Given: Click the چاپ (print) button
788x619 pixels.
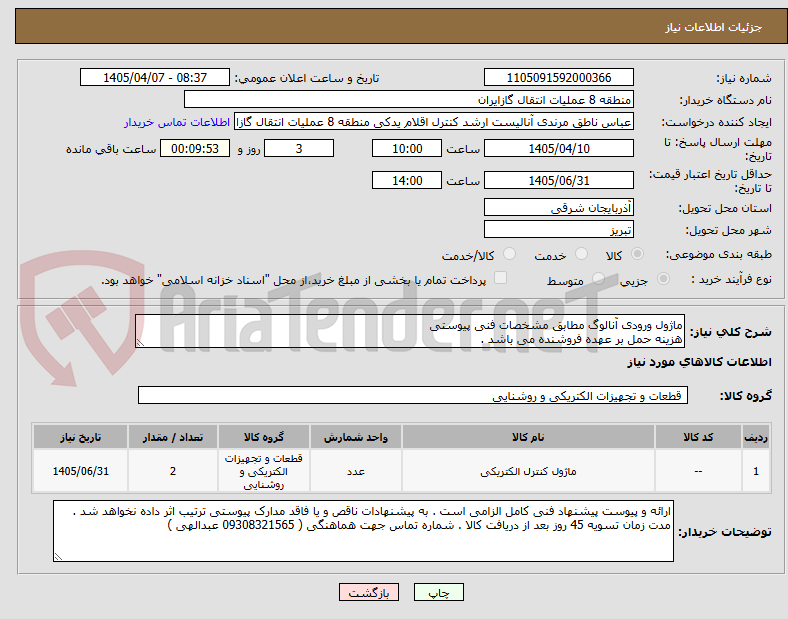Looking at the screenshot, I should 438,592.
